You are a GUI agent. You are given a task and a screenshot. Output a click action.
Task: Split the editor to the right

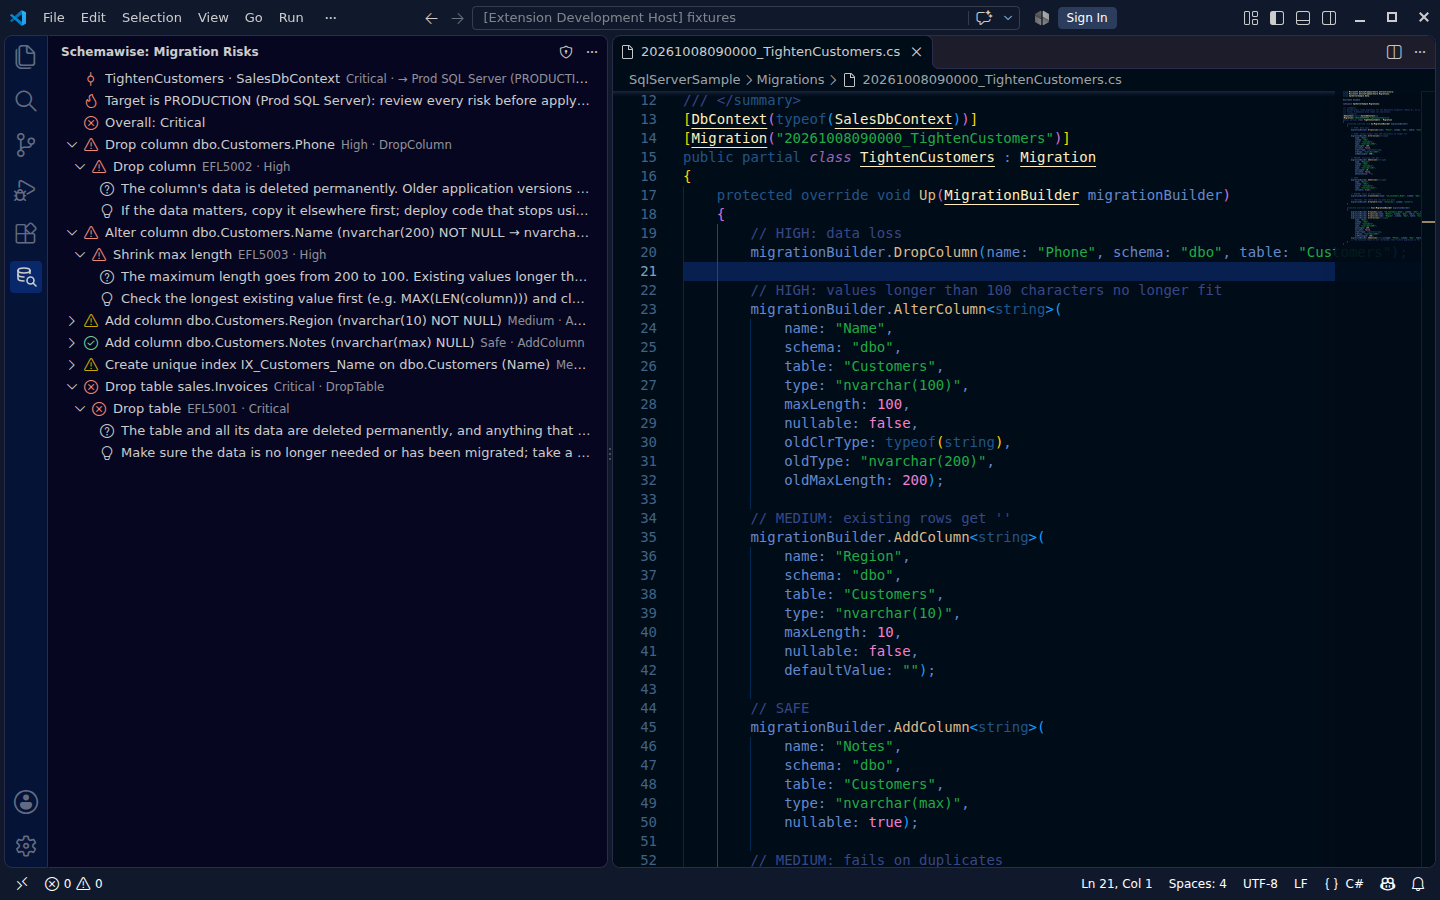[1394, 52]
